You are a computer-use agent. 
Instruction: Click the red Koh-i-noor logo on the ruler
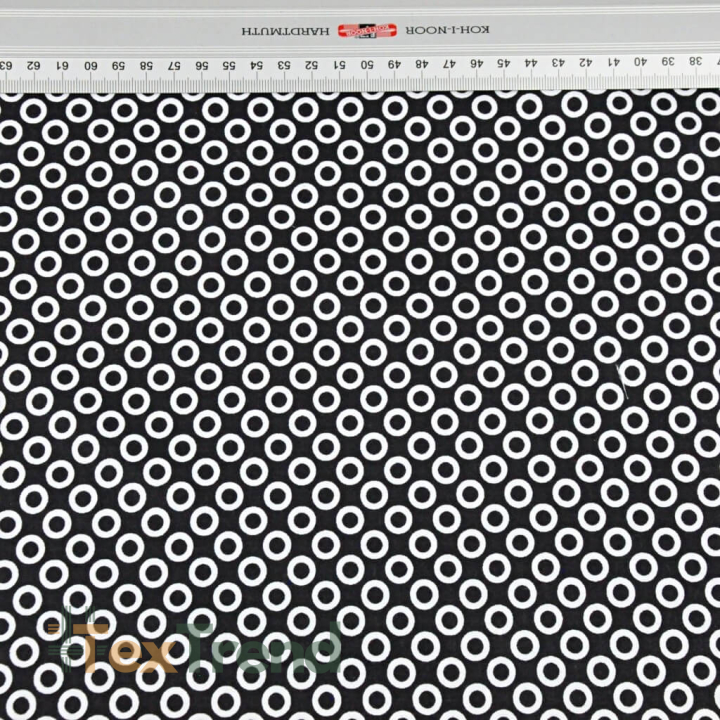(x=367, y=31)
